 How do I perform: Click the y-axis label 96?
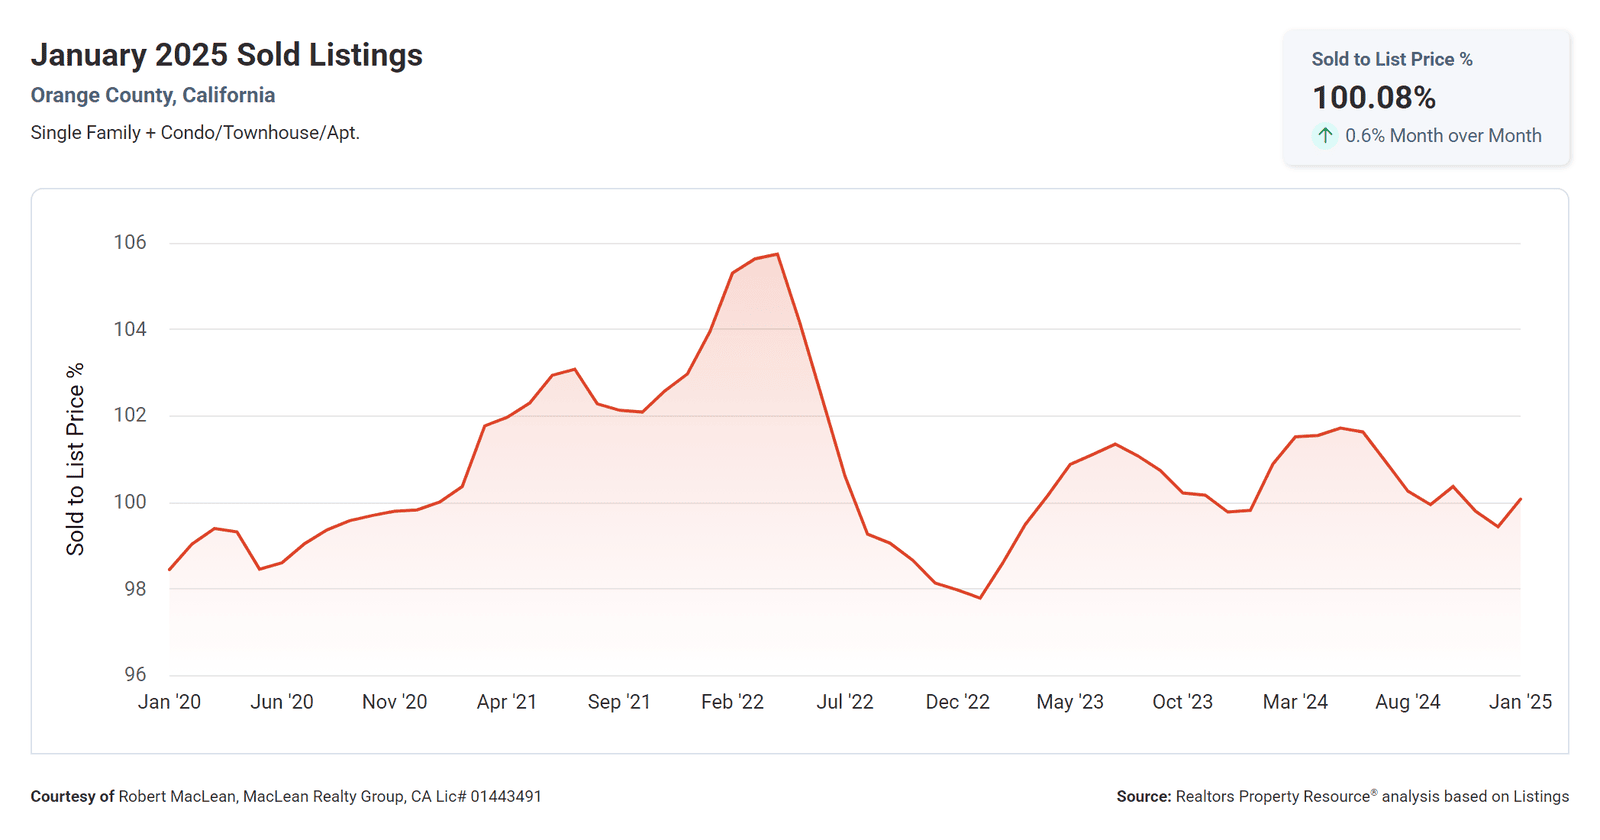(135, 675)
